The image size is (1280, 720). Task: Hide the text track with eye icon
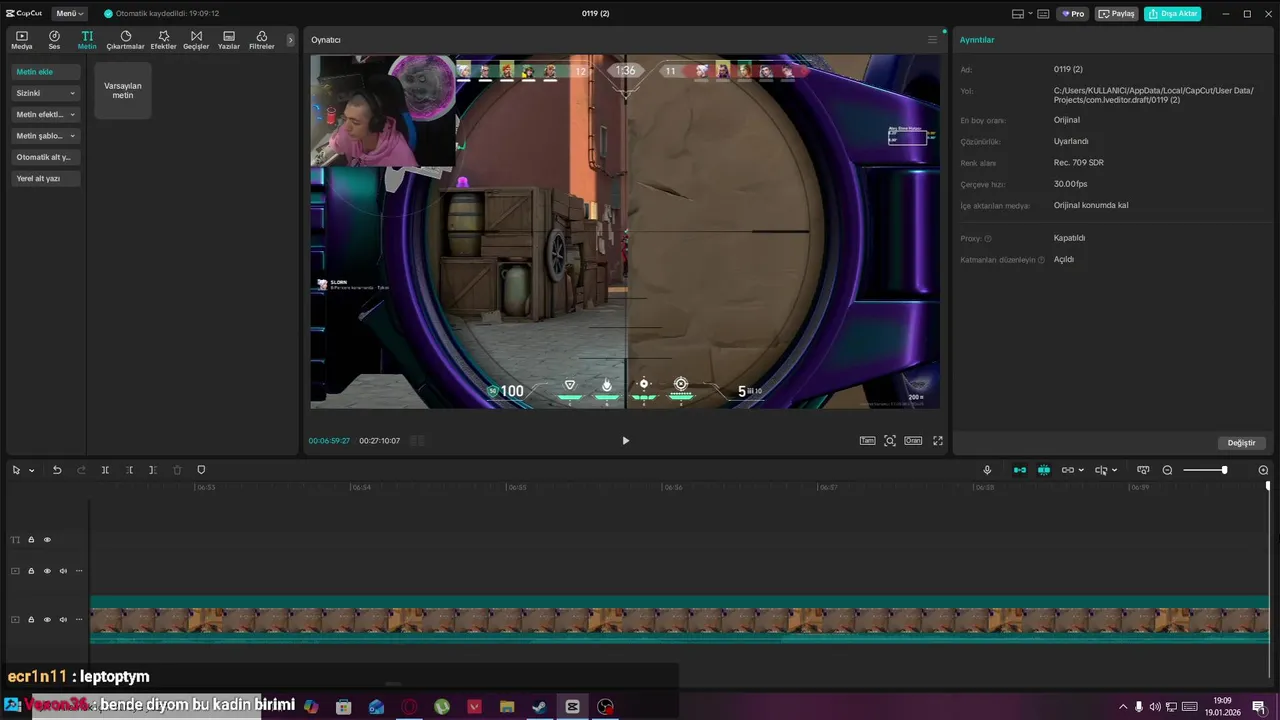(47, 540)
